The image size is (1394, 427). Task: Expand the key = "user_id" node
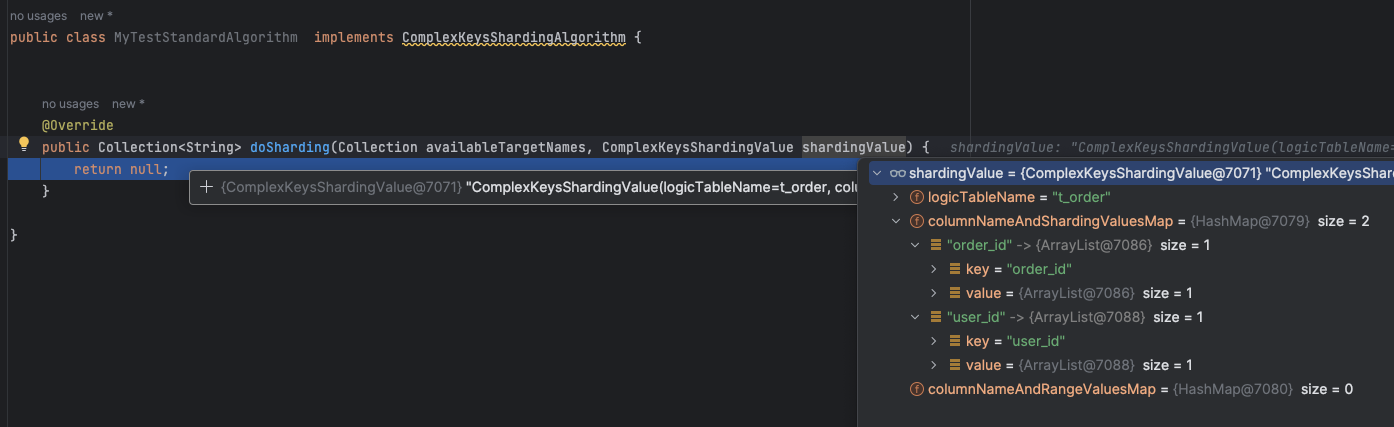pyautogui.click(x=934, y=341)
